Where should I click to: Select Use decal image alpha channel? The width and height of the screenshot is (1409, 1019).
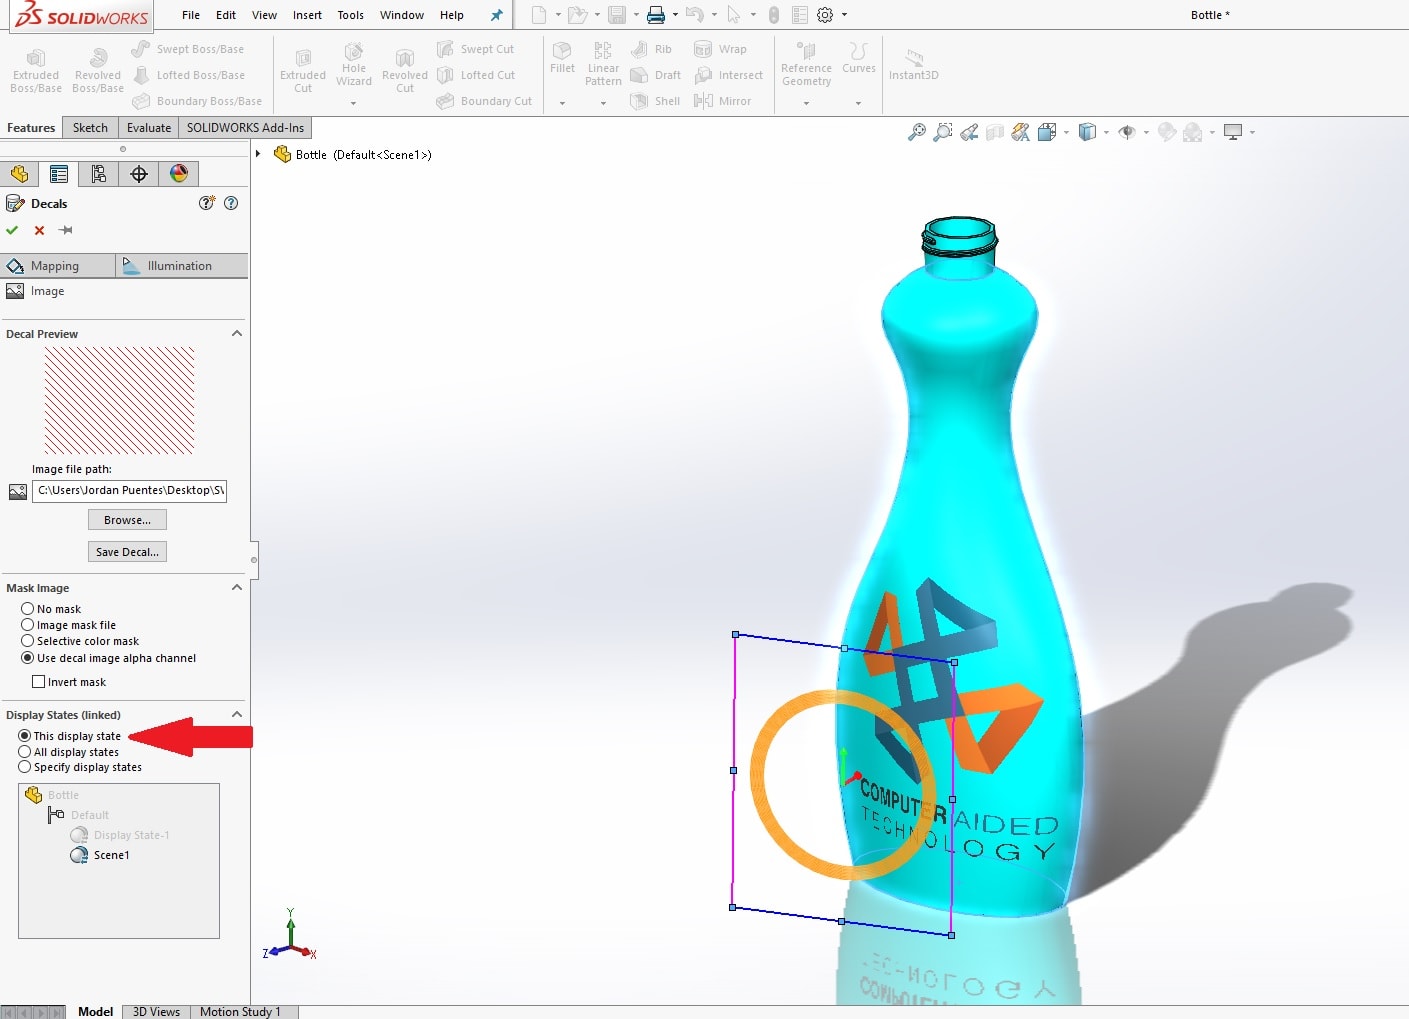28,658
